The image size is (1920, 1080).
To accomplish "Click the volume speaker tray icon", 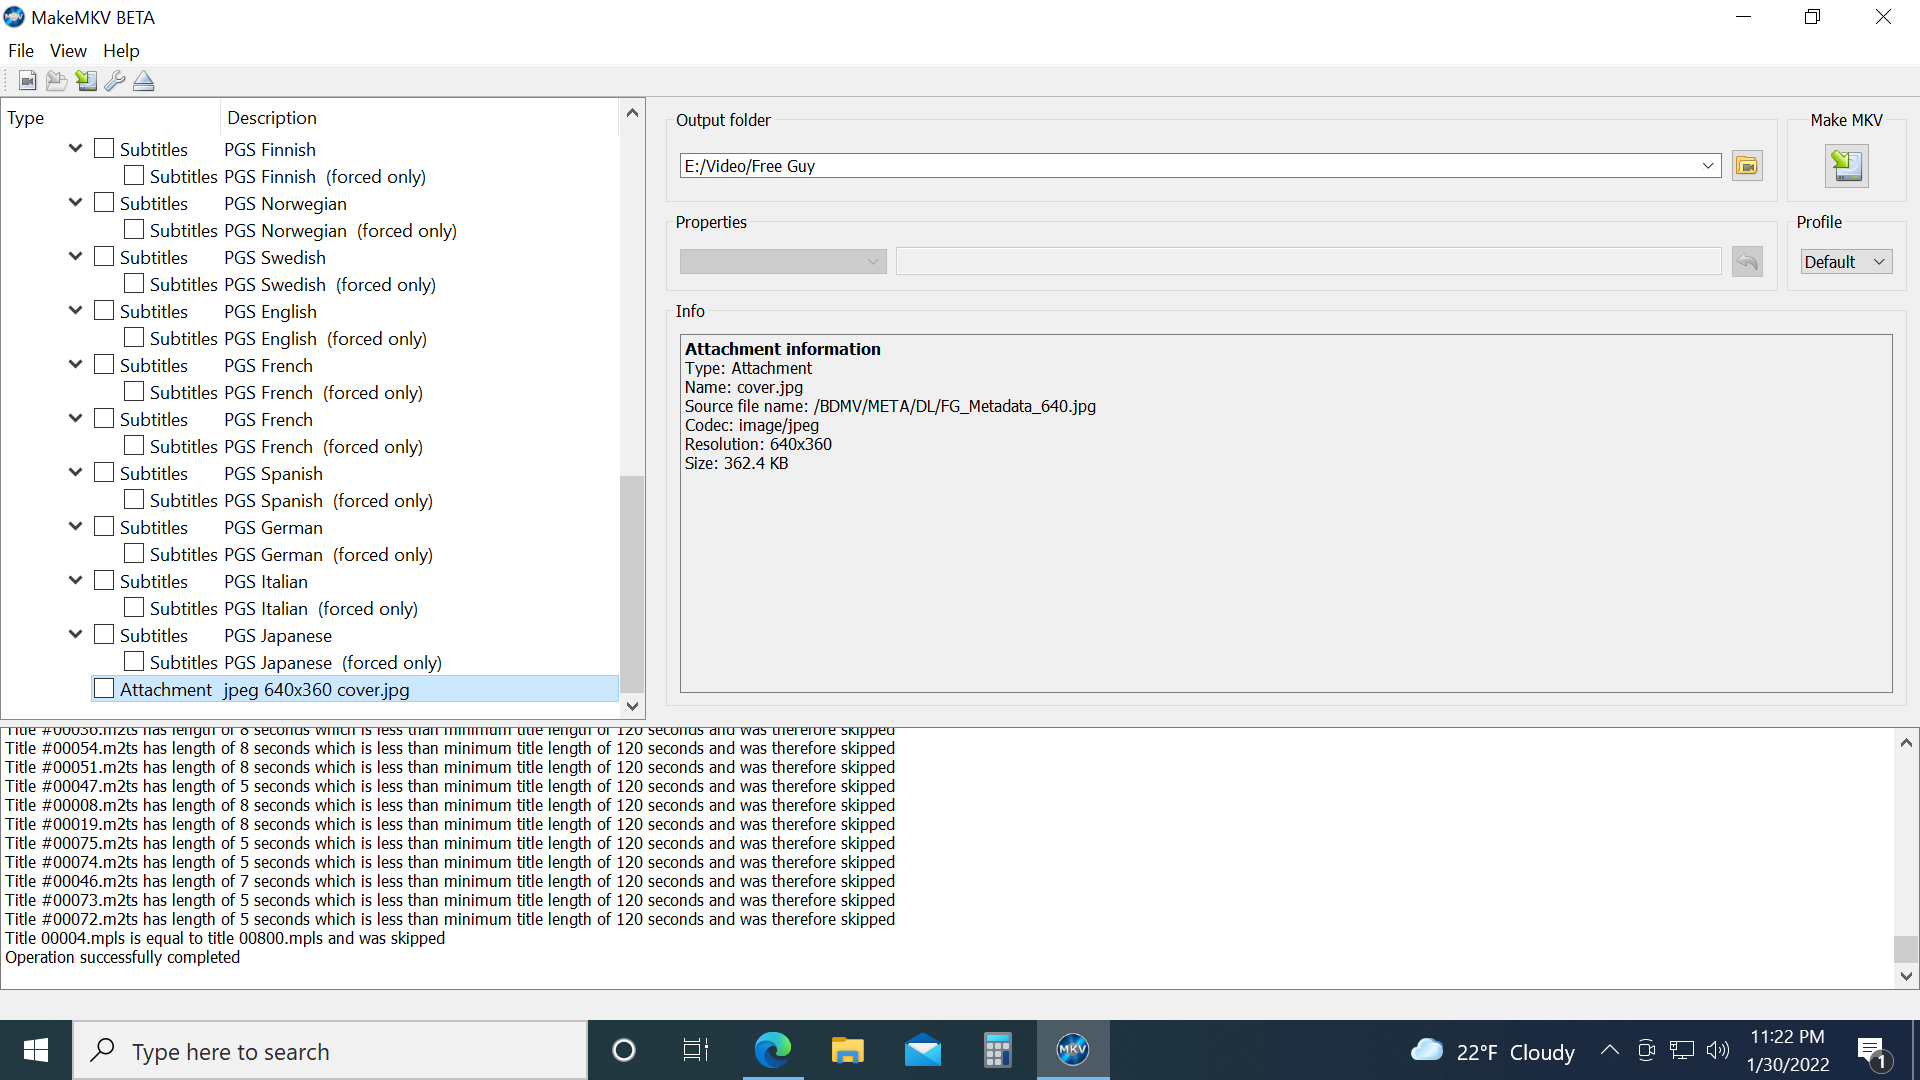I will coord(1718,1050).
